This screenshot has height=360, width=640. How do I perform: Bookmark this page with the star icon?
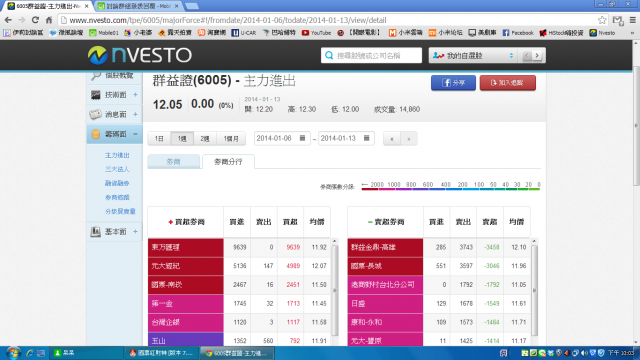pyautogui.click(x=602, y=20)
